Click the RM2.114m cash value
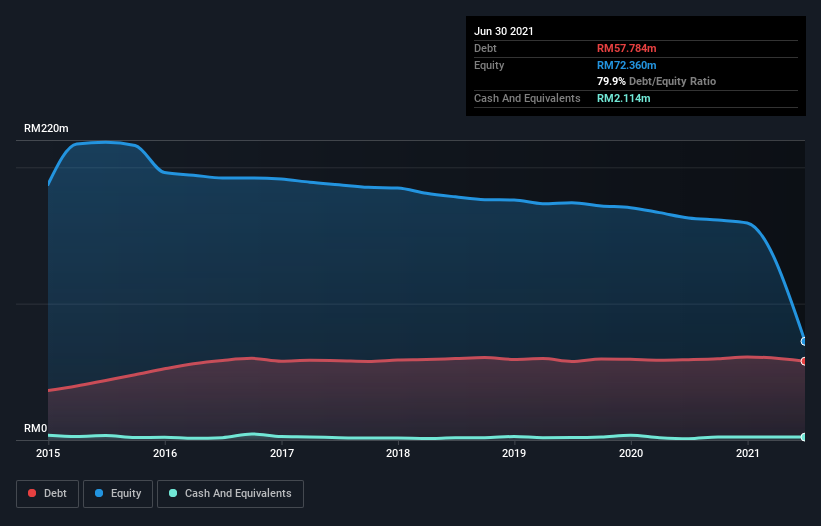Viewport: 821px width, 526px height. tap(624, 98)
